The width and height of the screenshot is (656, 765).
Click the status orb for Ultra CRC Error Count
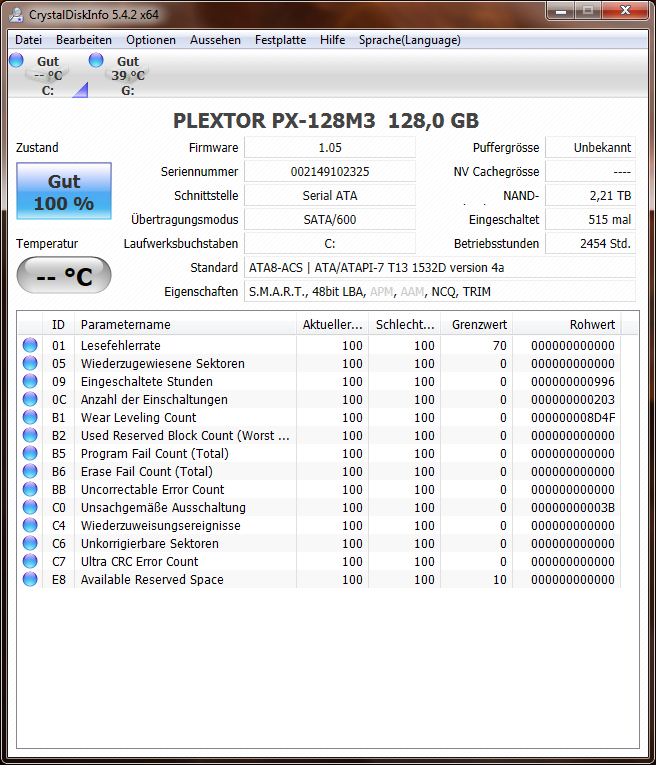click(x=30, y=562)
